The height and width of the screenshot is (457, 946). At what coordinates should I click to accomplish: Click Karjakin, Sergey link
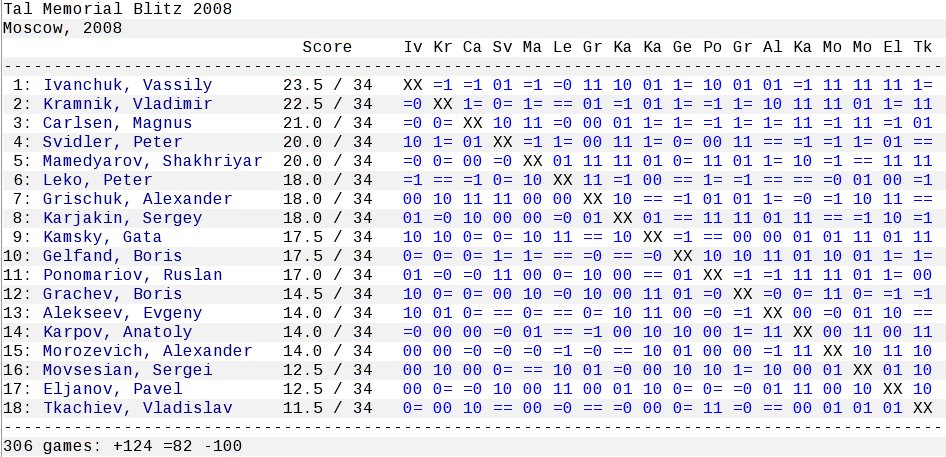122,218
